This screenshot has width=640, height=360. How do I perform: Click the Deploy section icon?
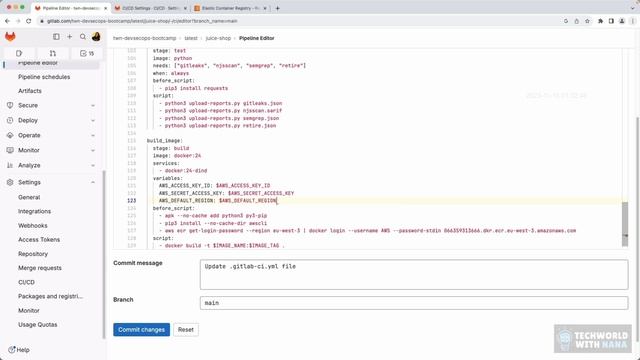[x=10, y=120]
